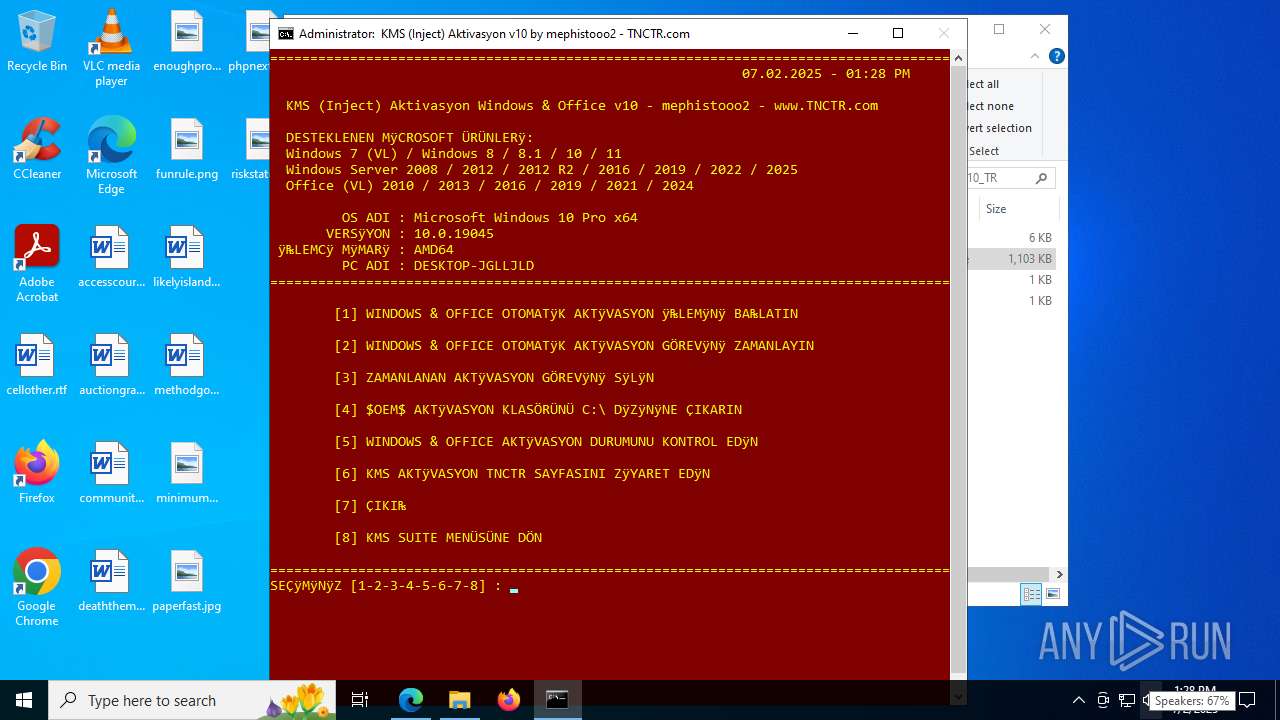Open VLC media player shortcut
Screen dimensions: 1280x720
tap(111, 47)
